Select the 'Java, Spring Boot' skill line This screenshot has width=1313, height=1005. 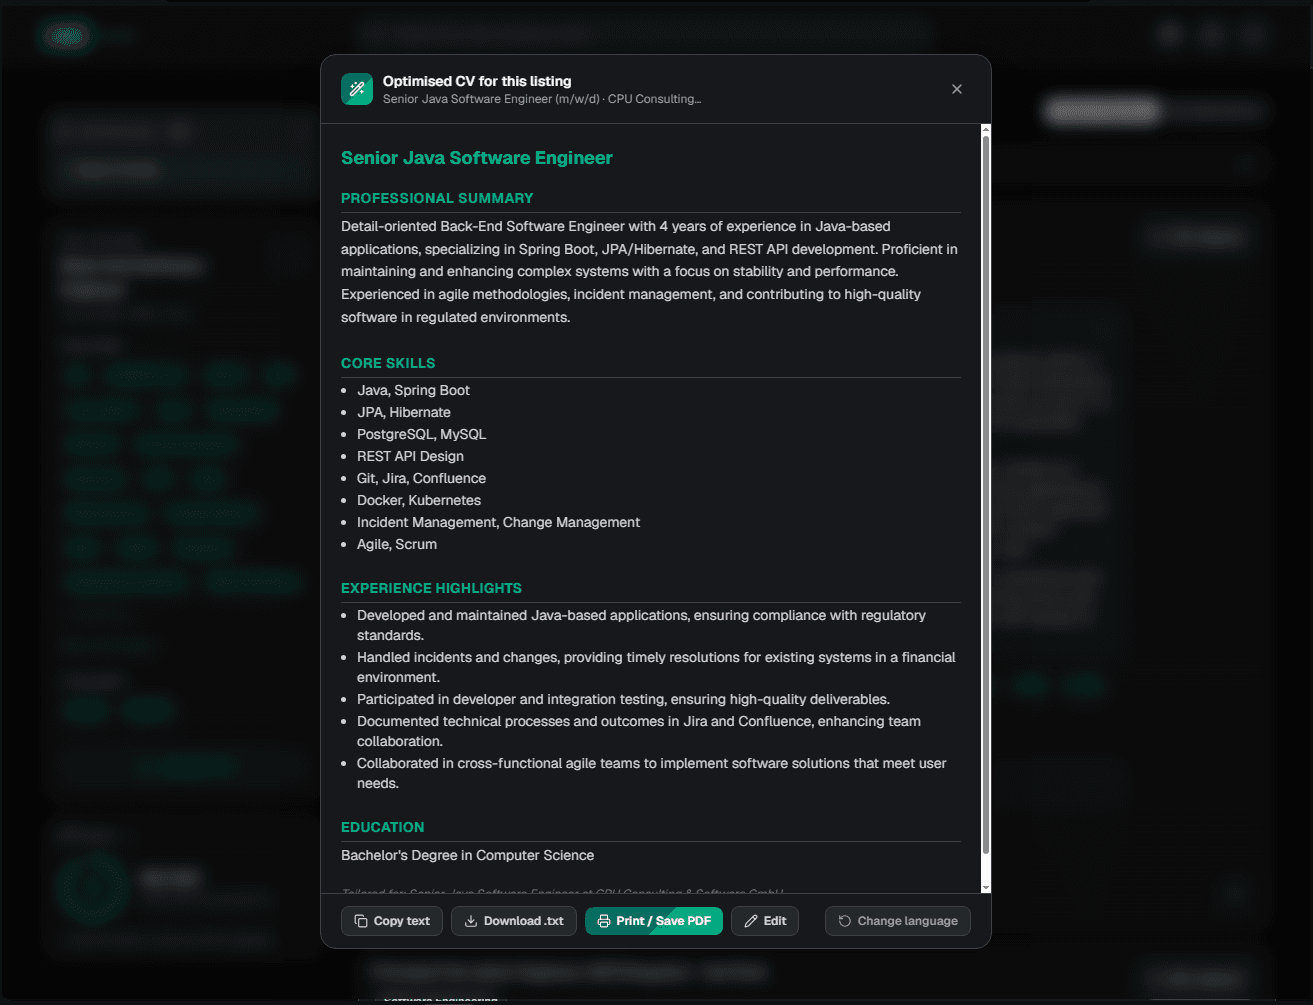413,390
